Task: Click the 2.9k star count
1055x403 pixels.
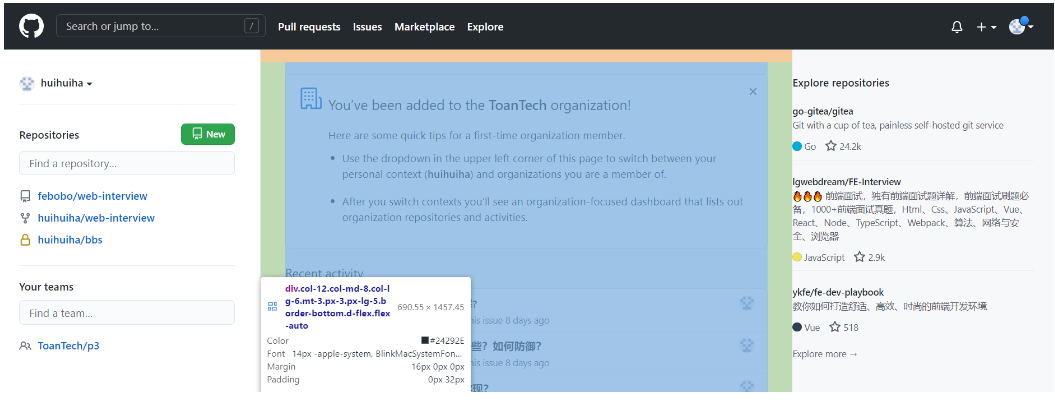Action: [877, 257]
